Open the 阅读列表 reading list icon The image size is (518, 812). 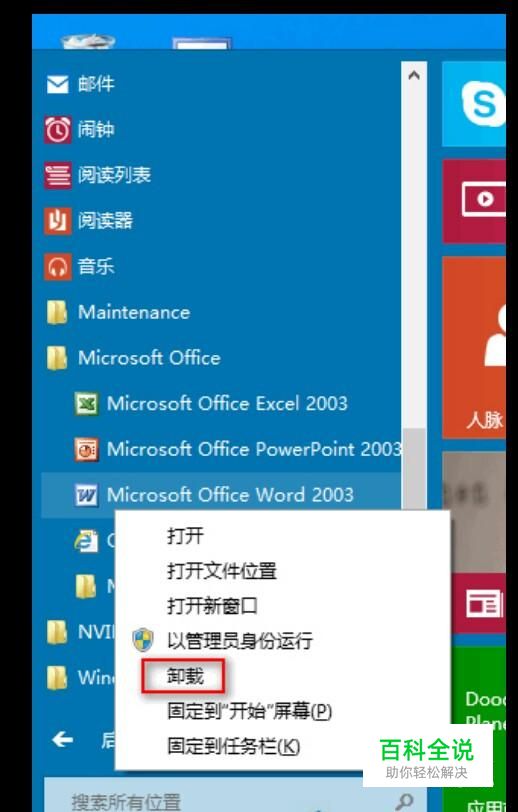pyautogui.click(x=57, y=175)
